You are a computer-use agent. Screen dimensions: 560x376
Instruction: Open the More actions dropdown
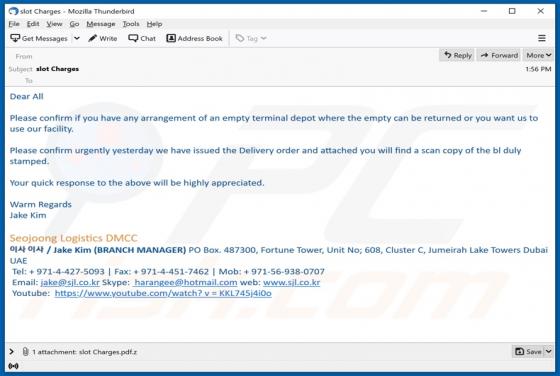pyautogui.click(x=539, y=55)
